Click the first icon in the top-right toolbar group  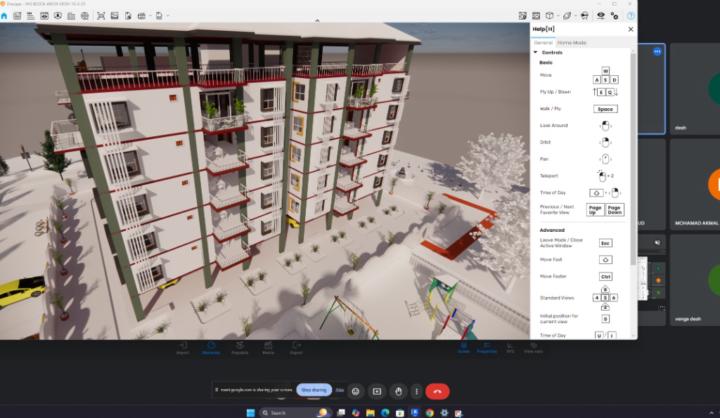point(523,16)
